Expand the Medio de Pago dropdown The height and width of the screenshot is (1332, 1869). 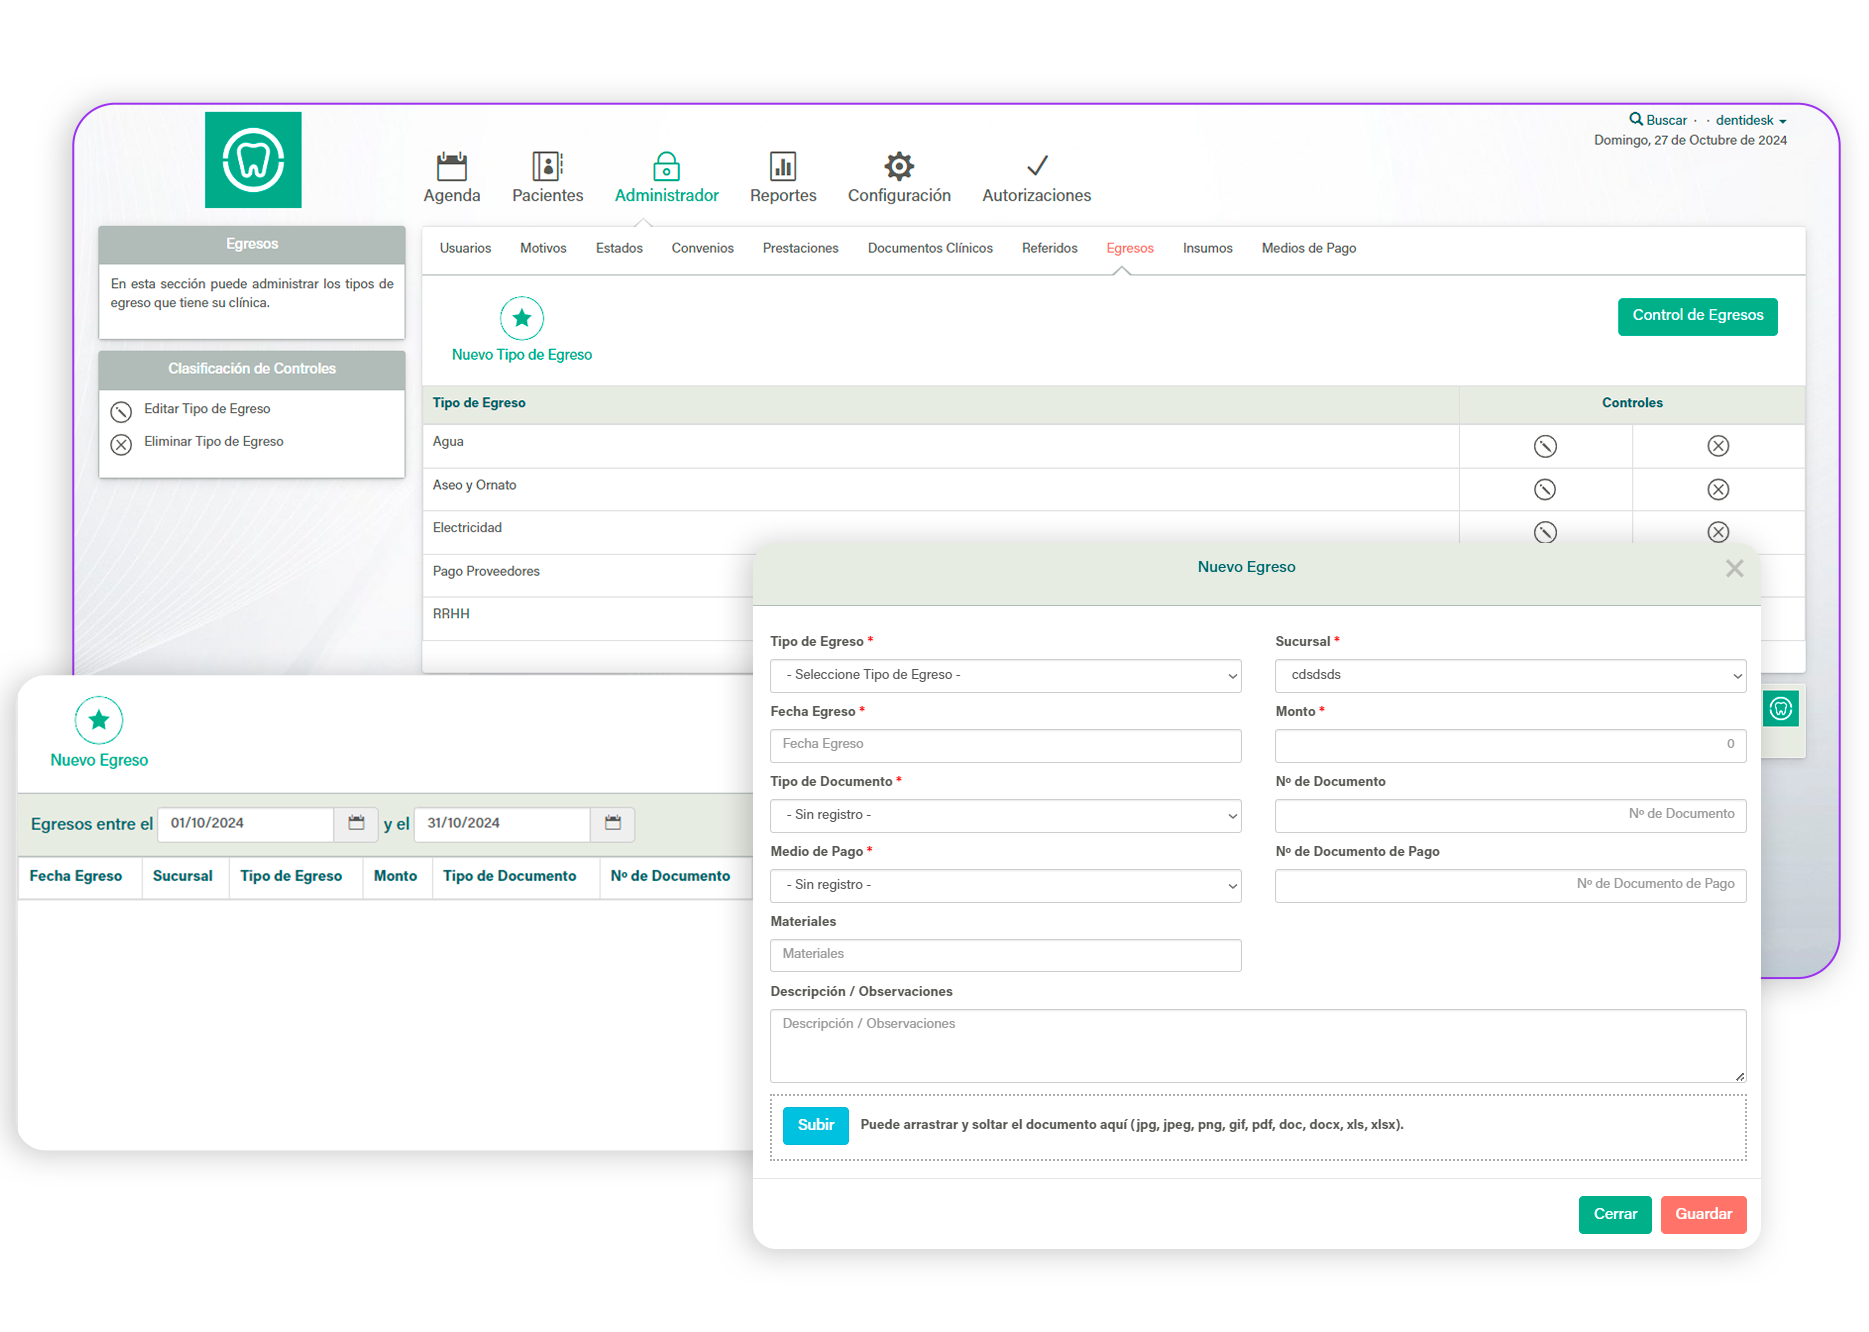pos(1005,886)
